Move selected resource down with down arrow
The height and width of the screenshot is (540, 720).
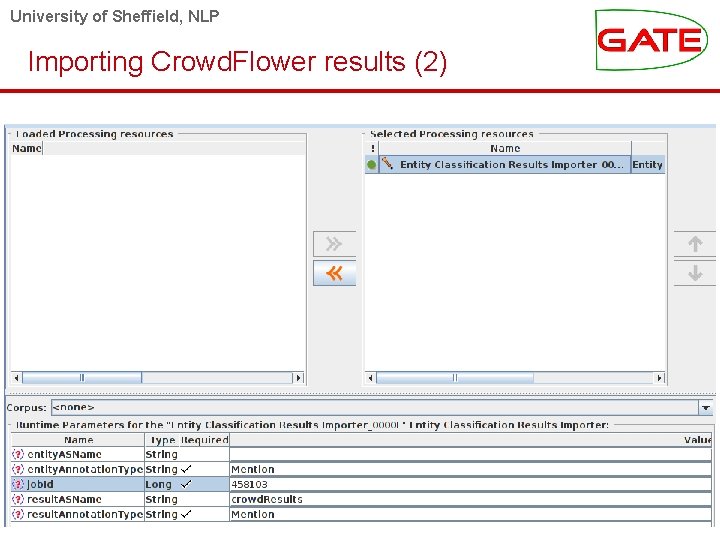point(695,273)
